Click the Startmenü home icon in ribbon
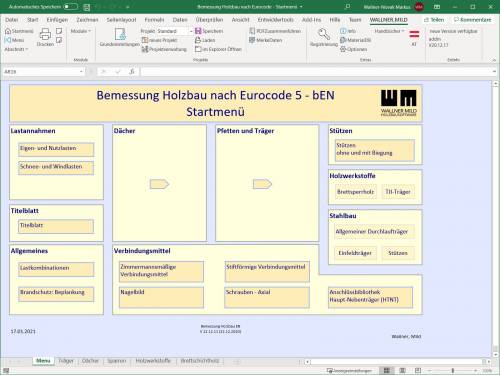The width and height of the screenshot is (500, 375). [x=8, y=31]
